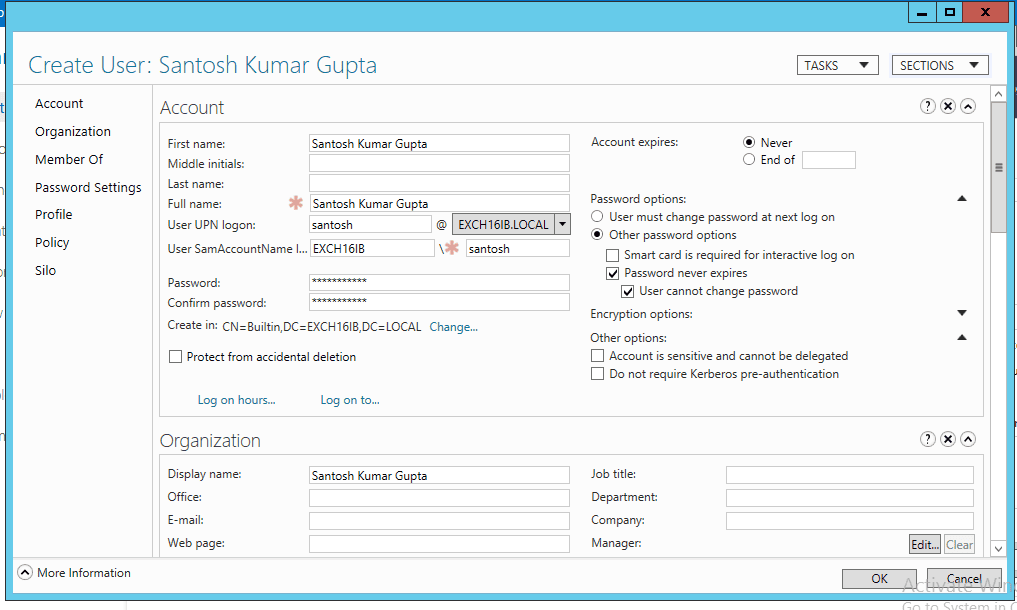The width and height of the screenshot is (1017, 610).
Task: Enable Protect from accidental deletion
Action: (175, 357)
